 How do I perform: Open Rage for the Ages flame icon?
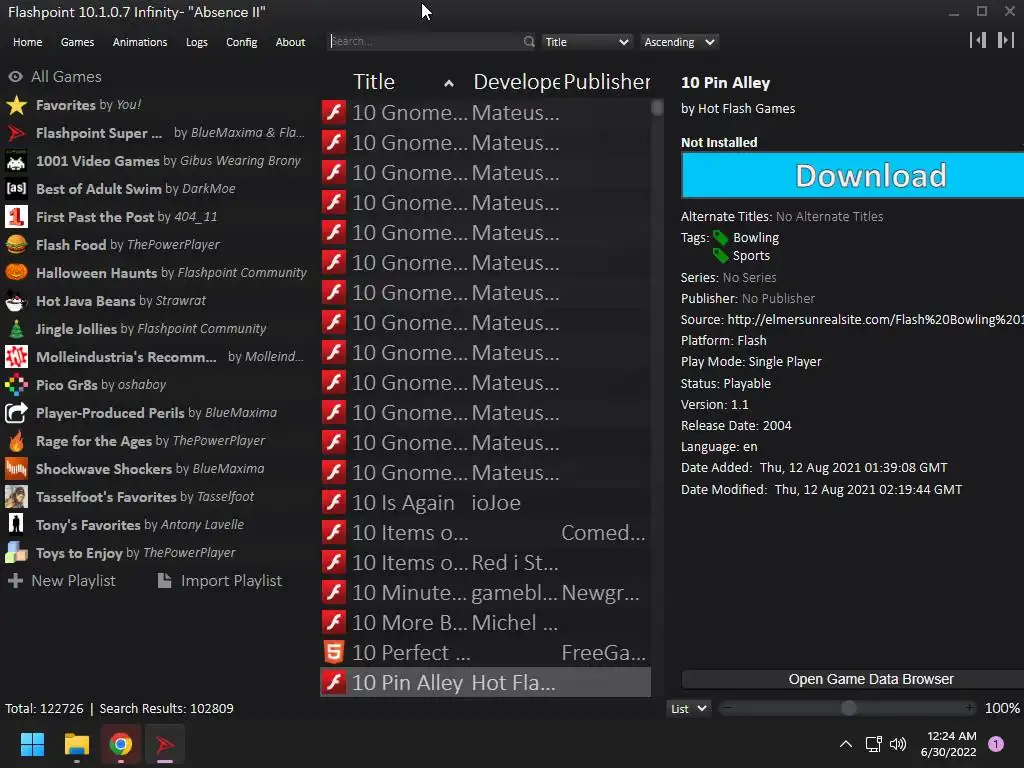click(x=16, y=441)
